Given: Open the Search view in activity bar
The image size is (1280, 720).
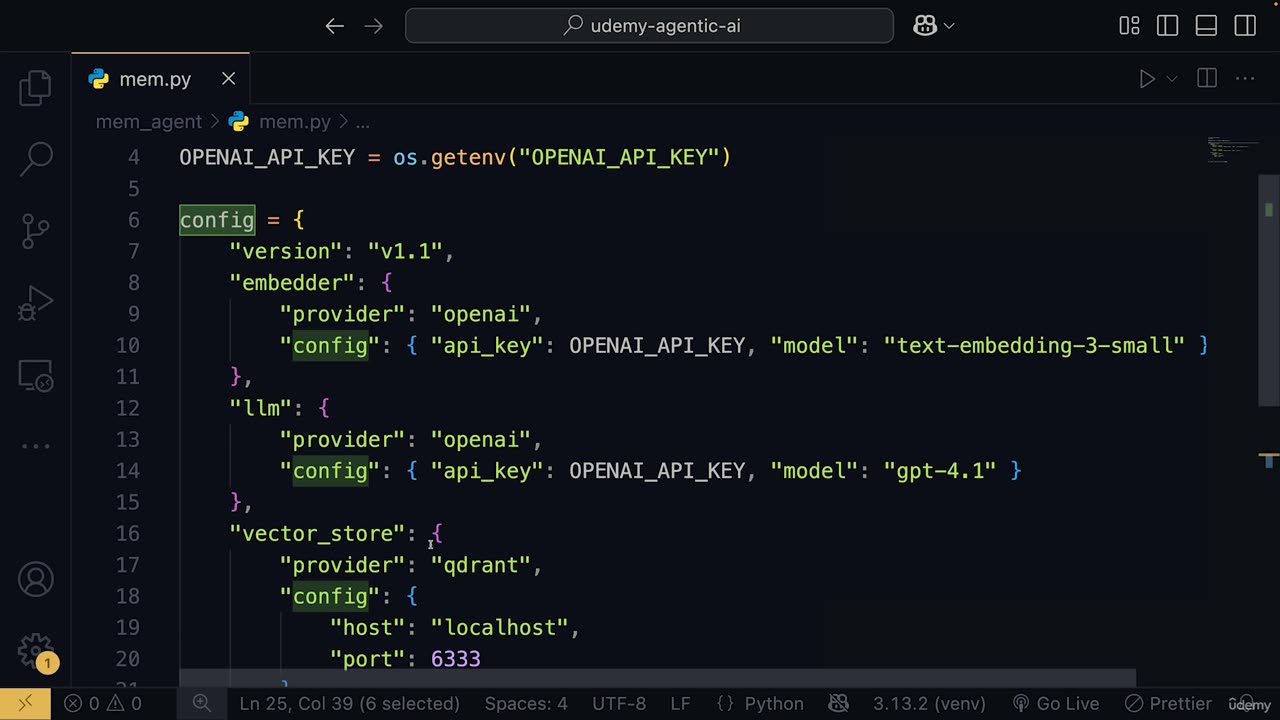Looking at the screenshot, I should pos(36,159).
